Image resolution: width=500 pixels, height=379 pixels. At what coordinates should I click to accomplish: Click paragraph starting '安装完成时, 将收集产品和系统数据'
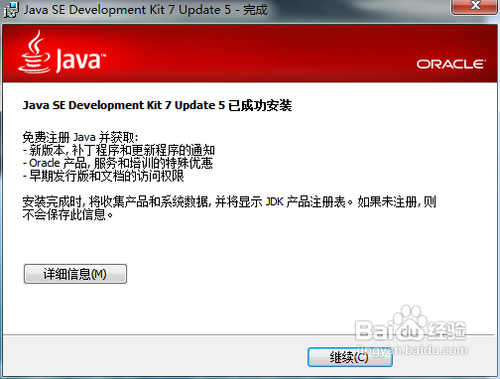point(229,208)
